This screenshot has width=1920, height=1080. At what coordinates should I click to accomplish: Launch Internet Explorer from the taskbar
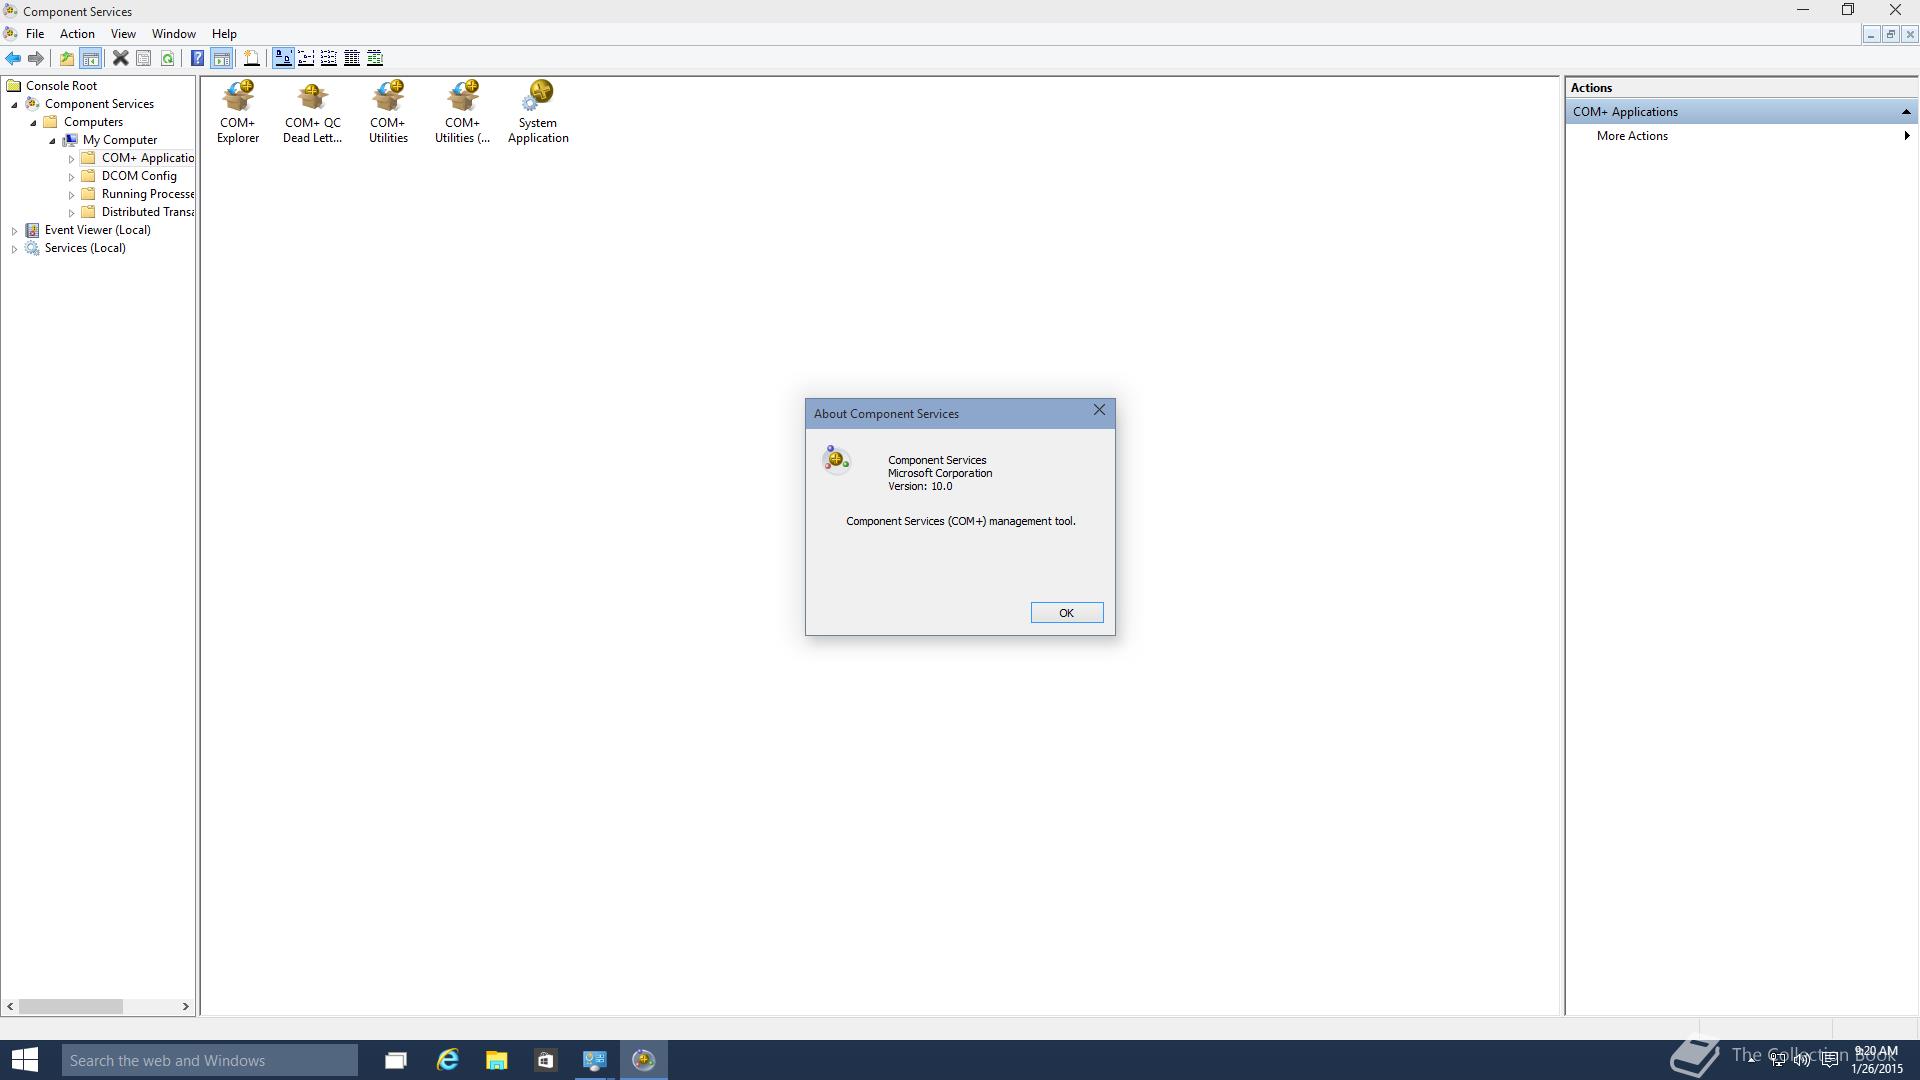point(447,1060)
